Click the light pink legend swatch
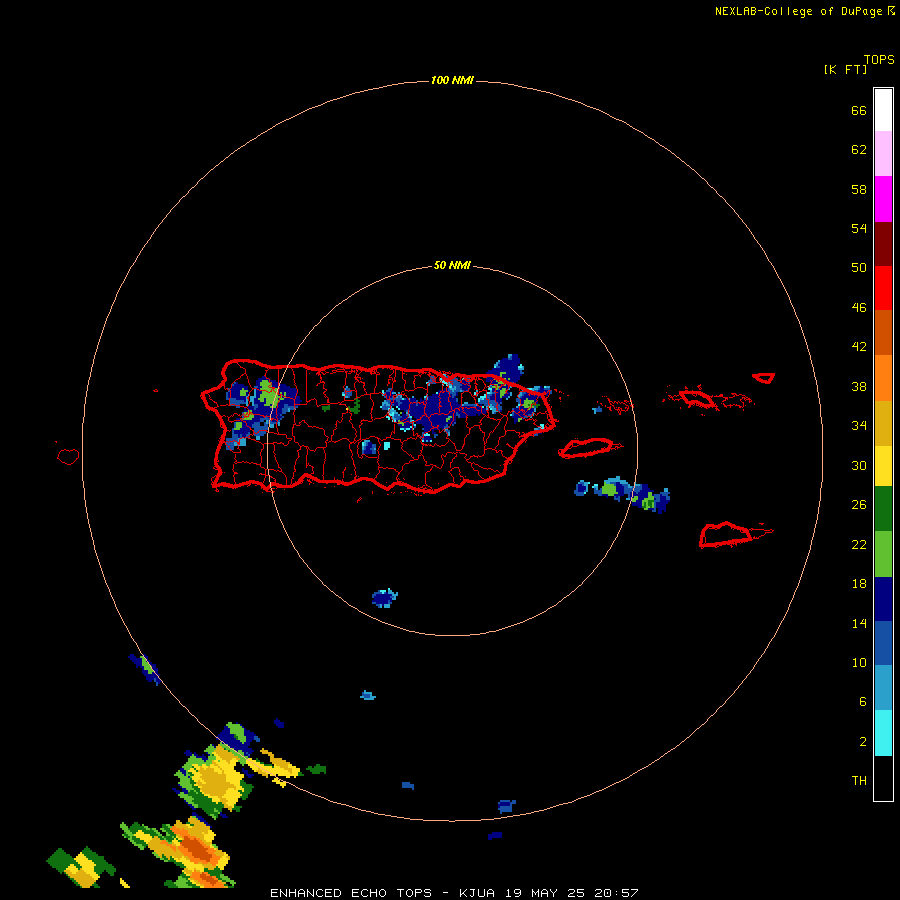 click(x=883, y=154)
